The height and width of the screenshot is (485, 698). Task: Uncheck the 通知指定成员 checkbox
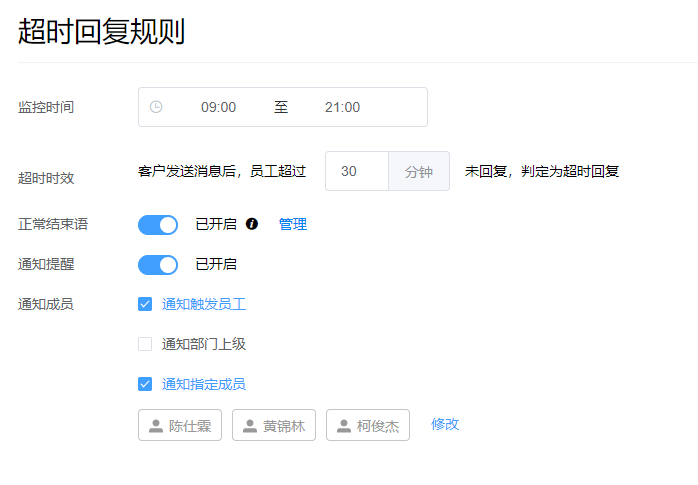145,384
